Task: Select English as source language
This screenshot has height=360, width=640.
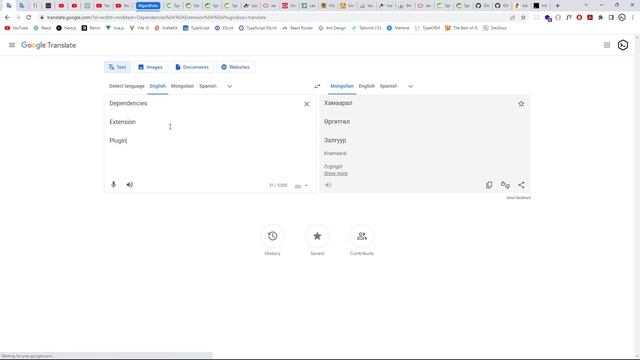Action: pyautogui.click(x=158, y=86)
